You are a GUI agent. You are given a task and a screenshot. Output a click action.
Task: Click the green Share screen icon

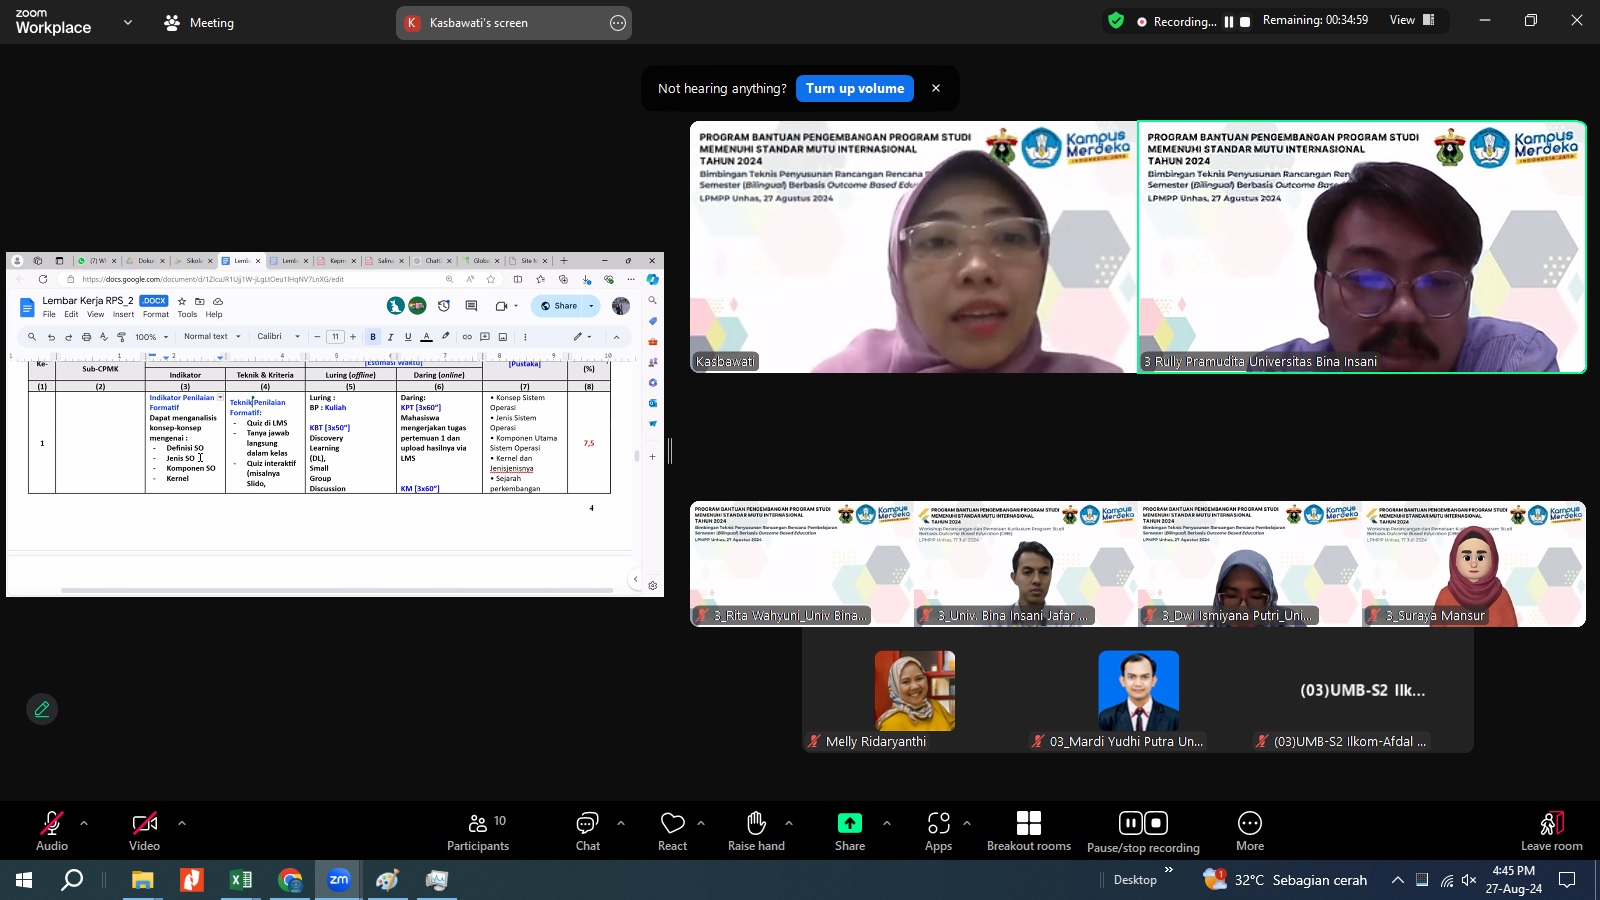tap(849, 823)
